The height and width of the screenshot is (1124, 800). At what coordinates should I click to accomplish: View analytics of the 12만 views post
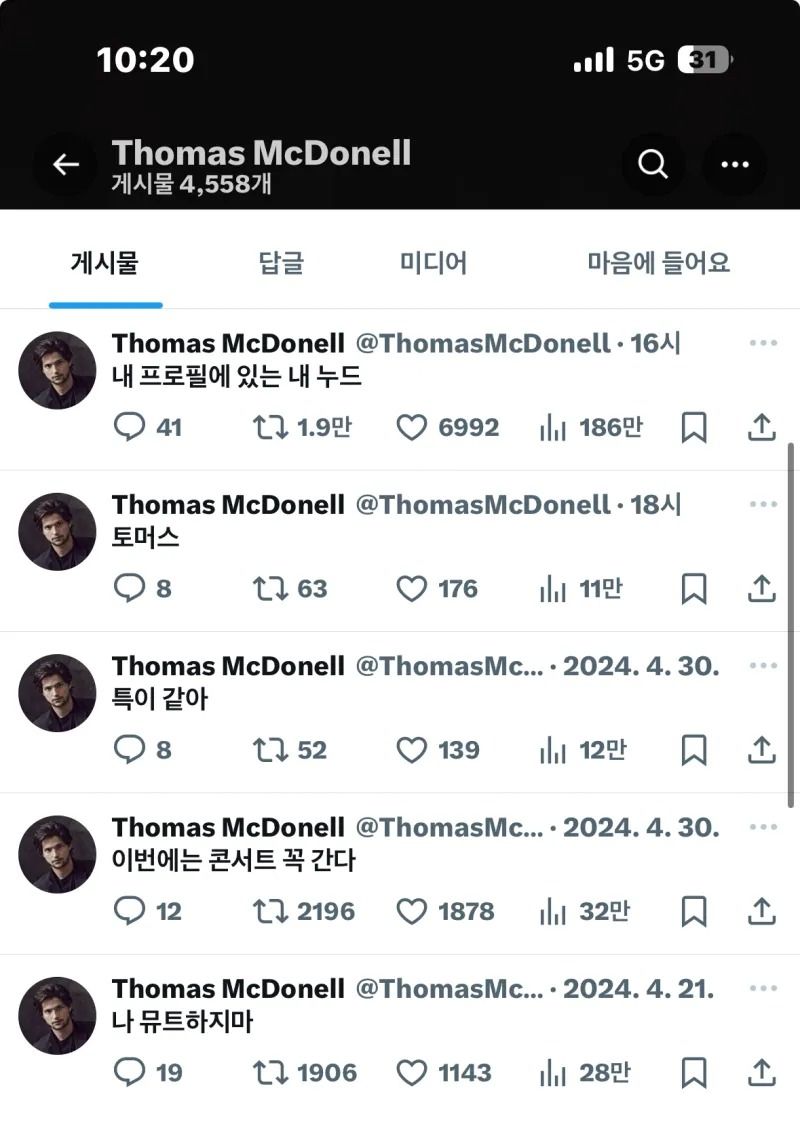[x=553, y=750]
